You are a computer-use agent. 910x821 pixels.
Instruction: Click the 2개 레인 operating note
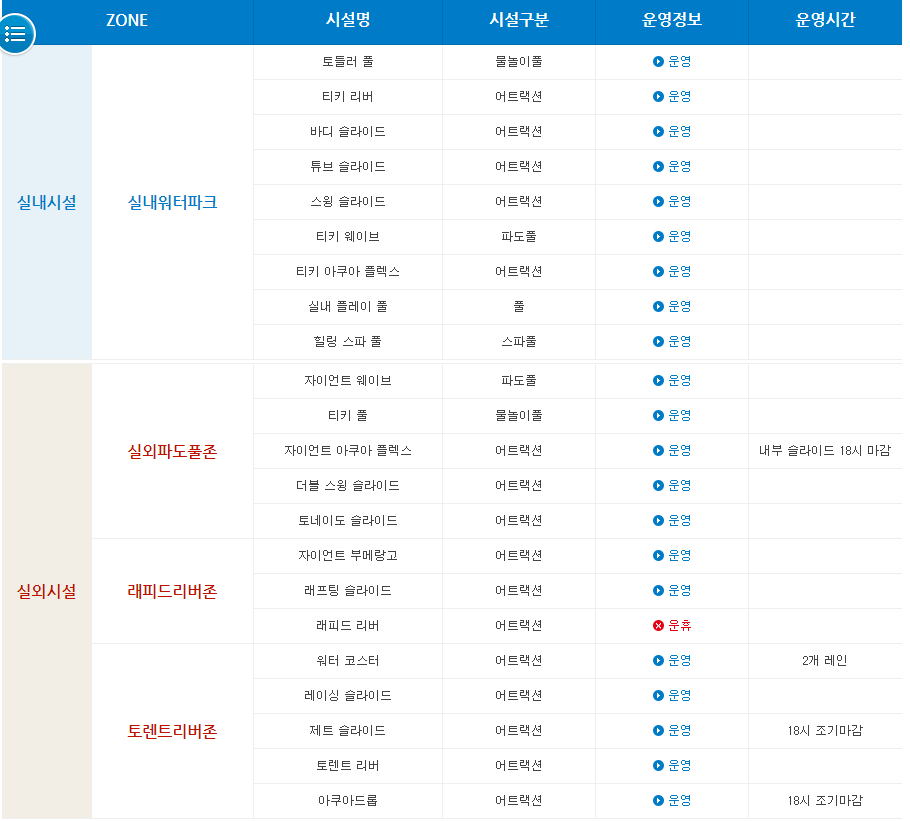tap(825, 660)
